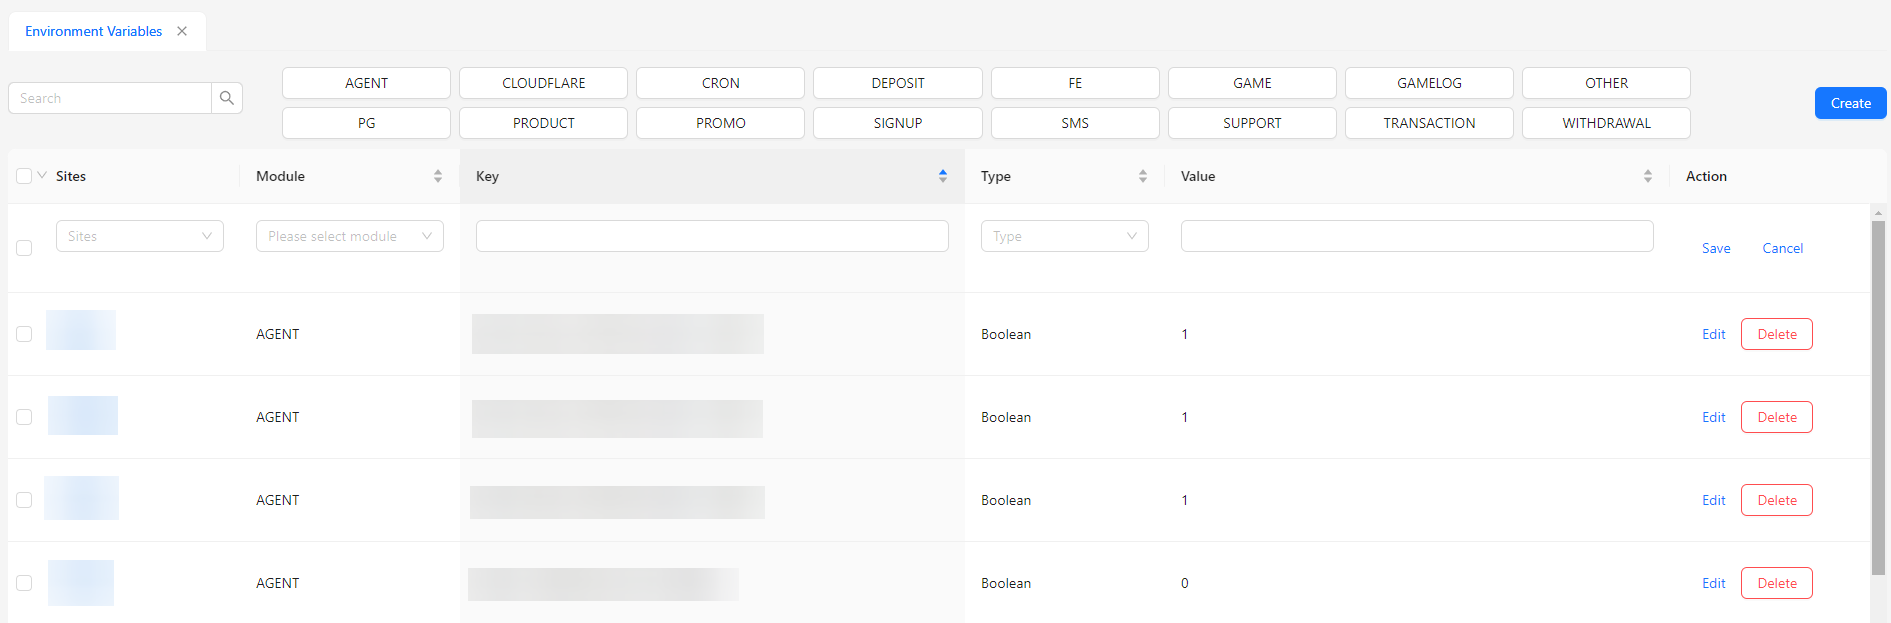
Task: Toggle the select-all checkbox in header
Action: pos(24,176)
